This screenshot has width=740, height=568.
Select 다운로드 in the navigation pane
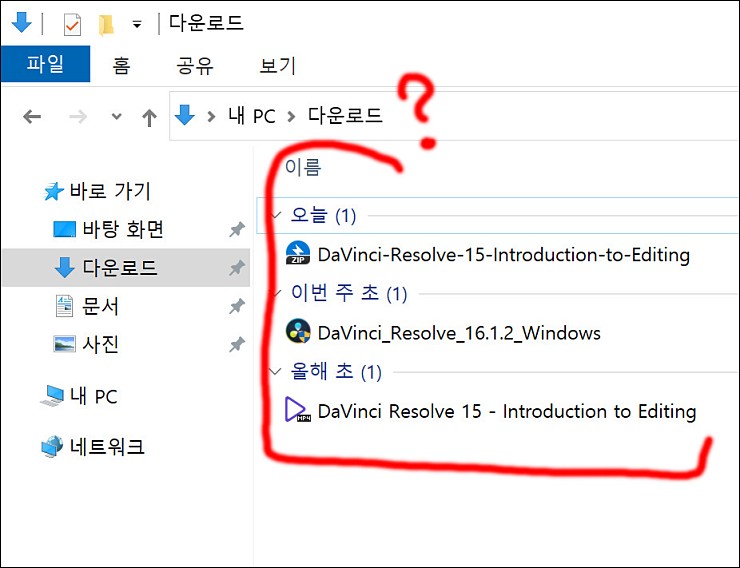[x=119, y=267]
